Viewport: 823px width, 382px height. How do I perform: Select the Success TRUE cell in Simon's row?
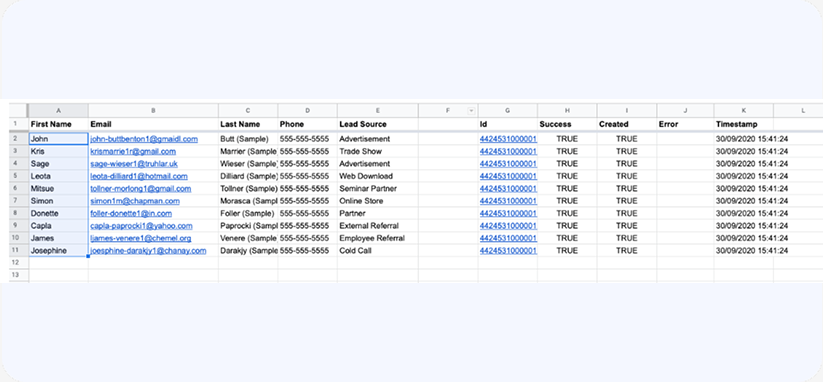[567, 201]
